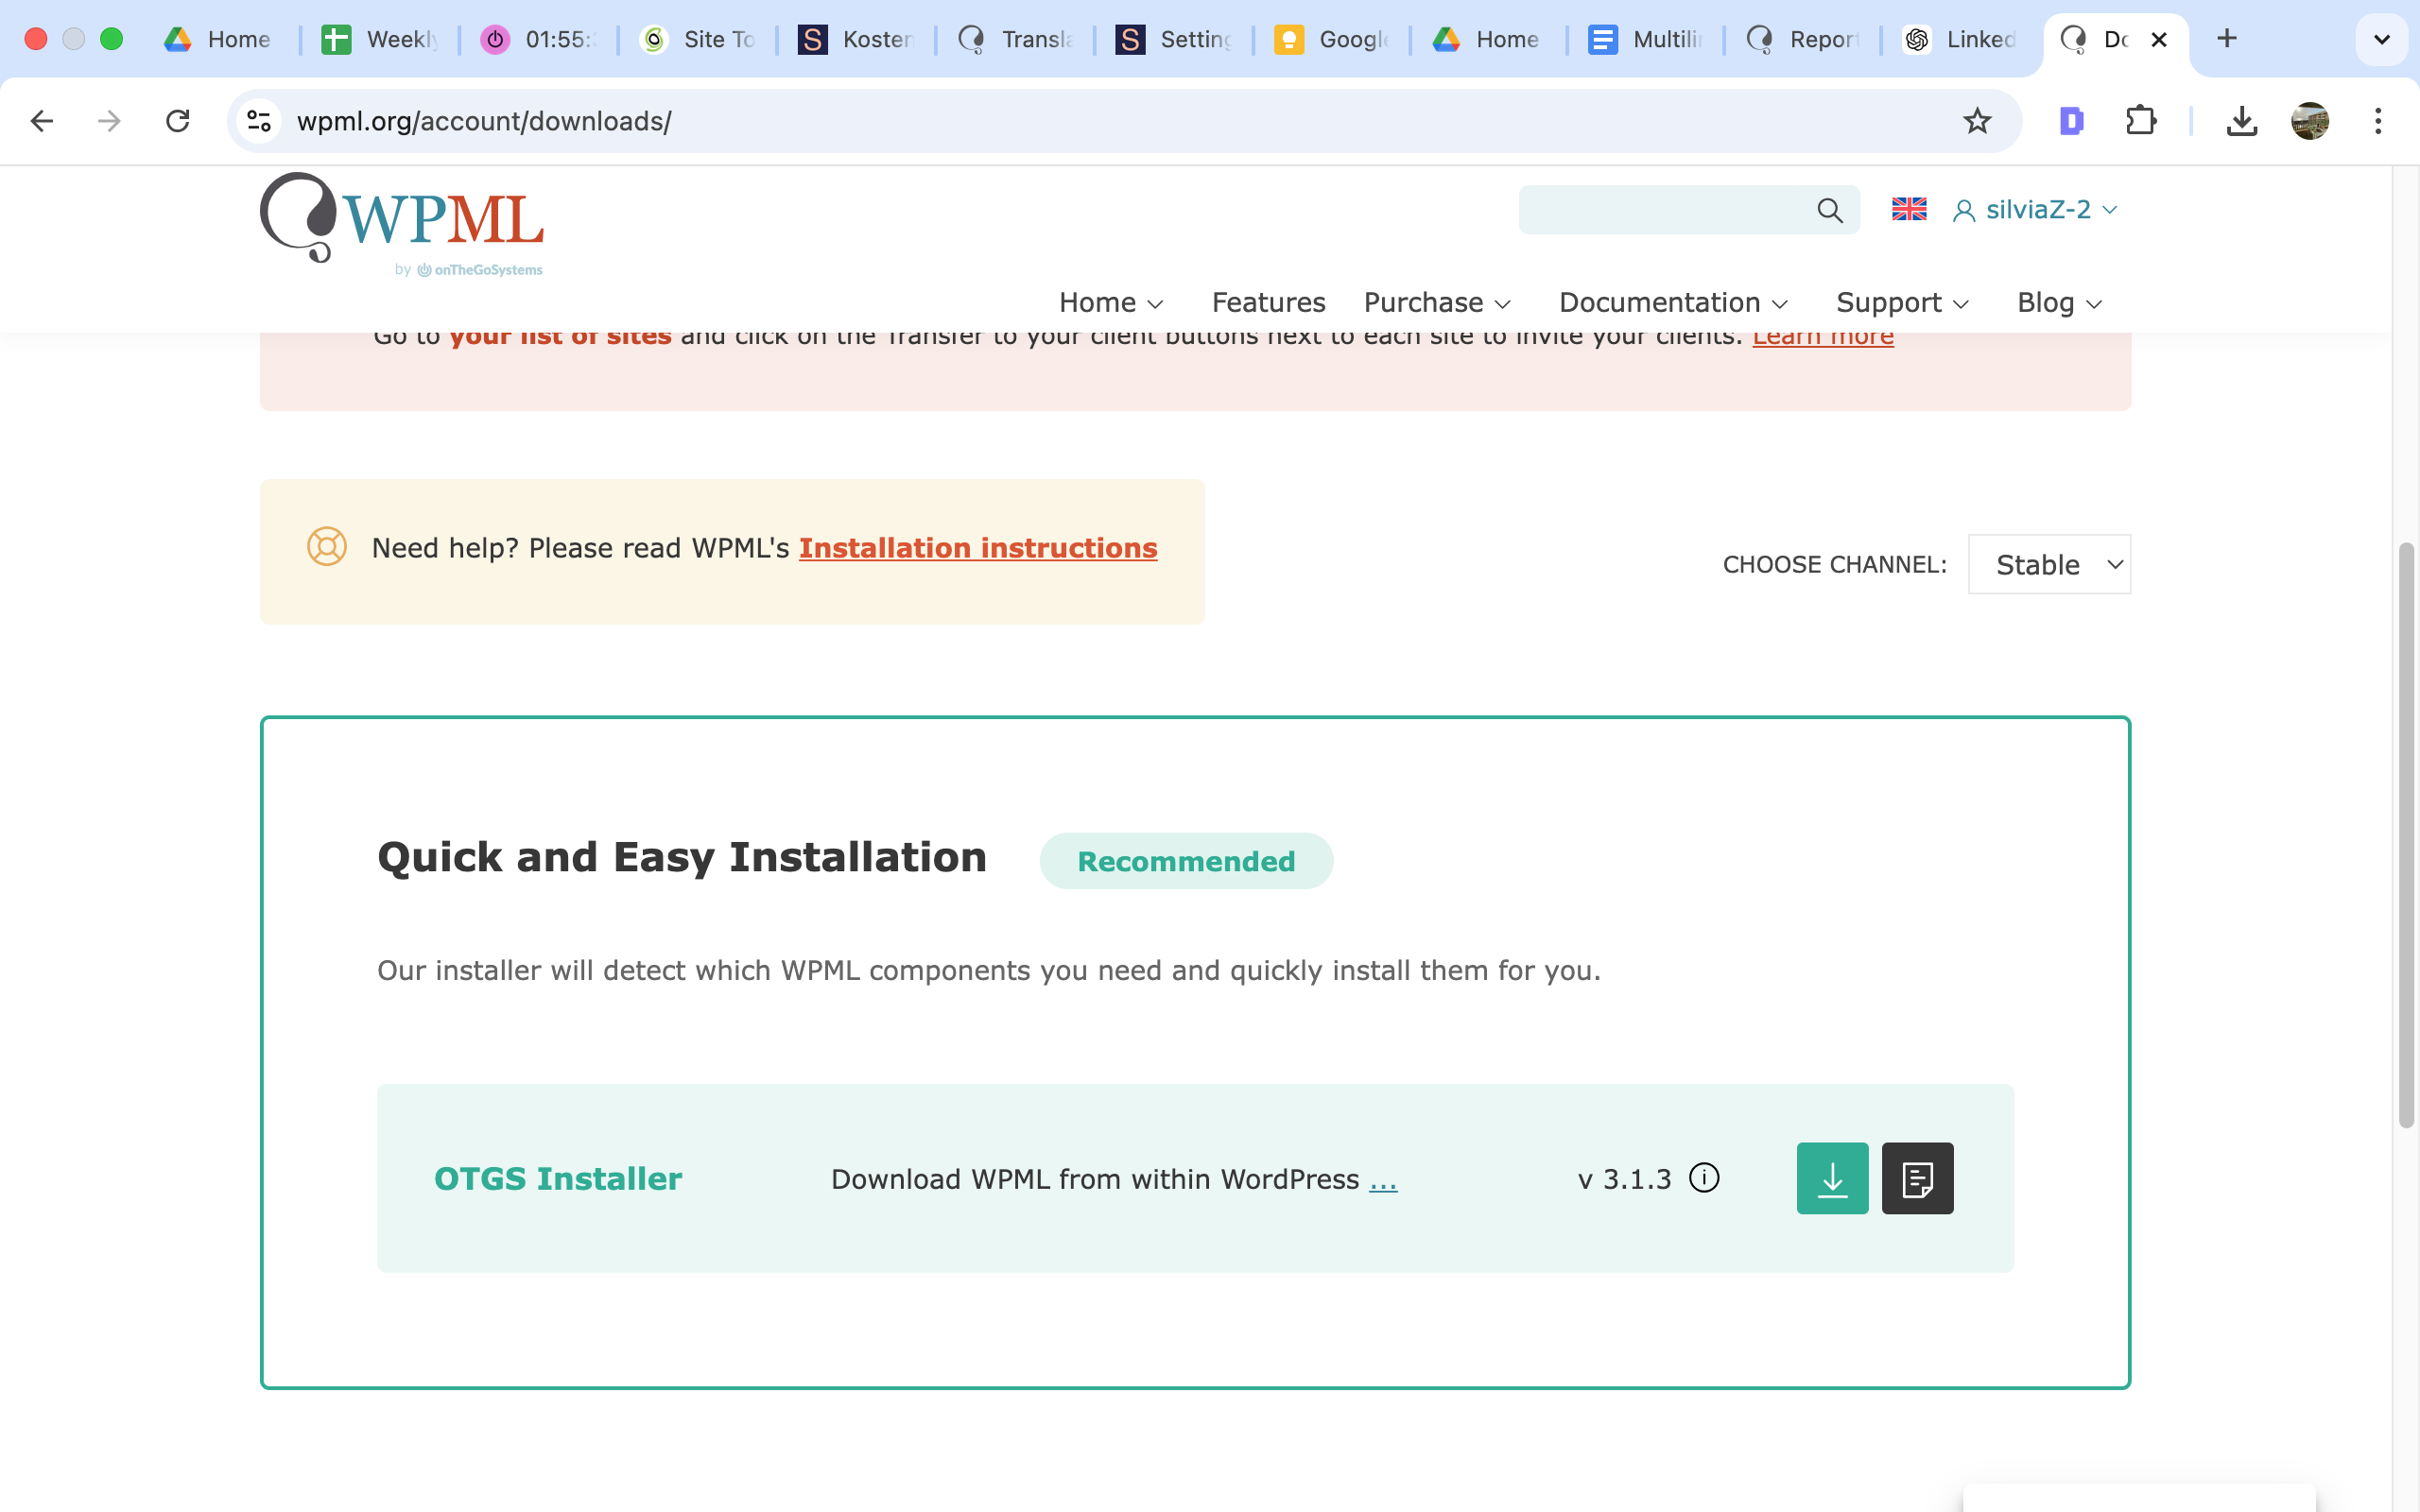Click the Learn more link
The width and height of the screenshot is (2420, 1512).
point(1823,339)
